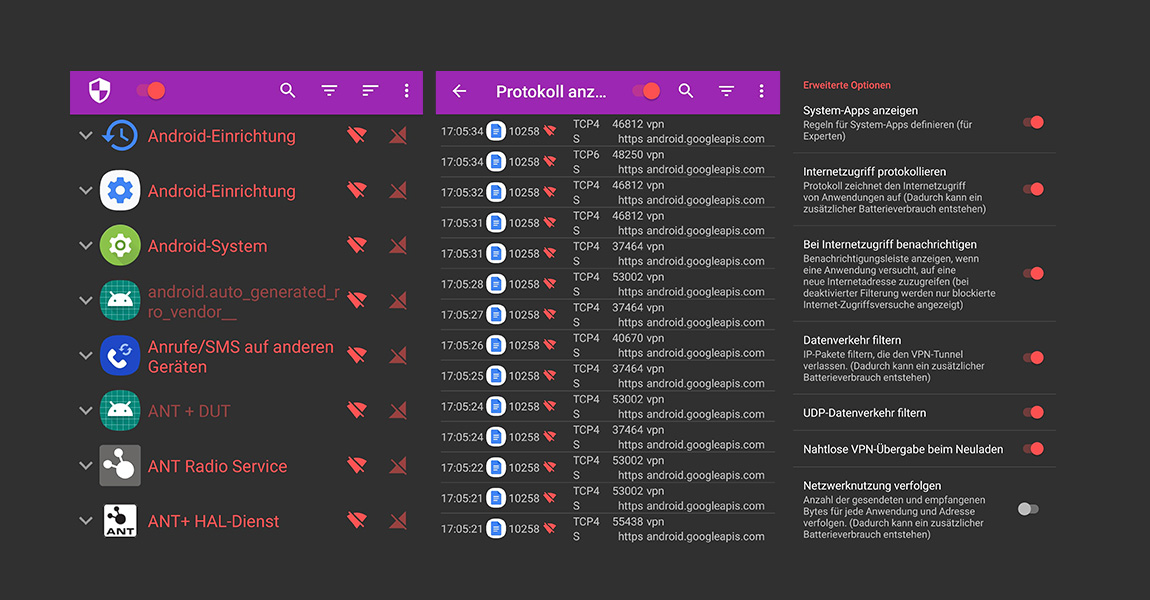Open the log entry at 17:05:28
This screenshot has height=600, width=1150.
click(x=607, y=284)
